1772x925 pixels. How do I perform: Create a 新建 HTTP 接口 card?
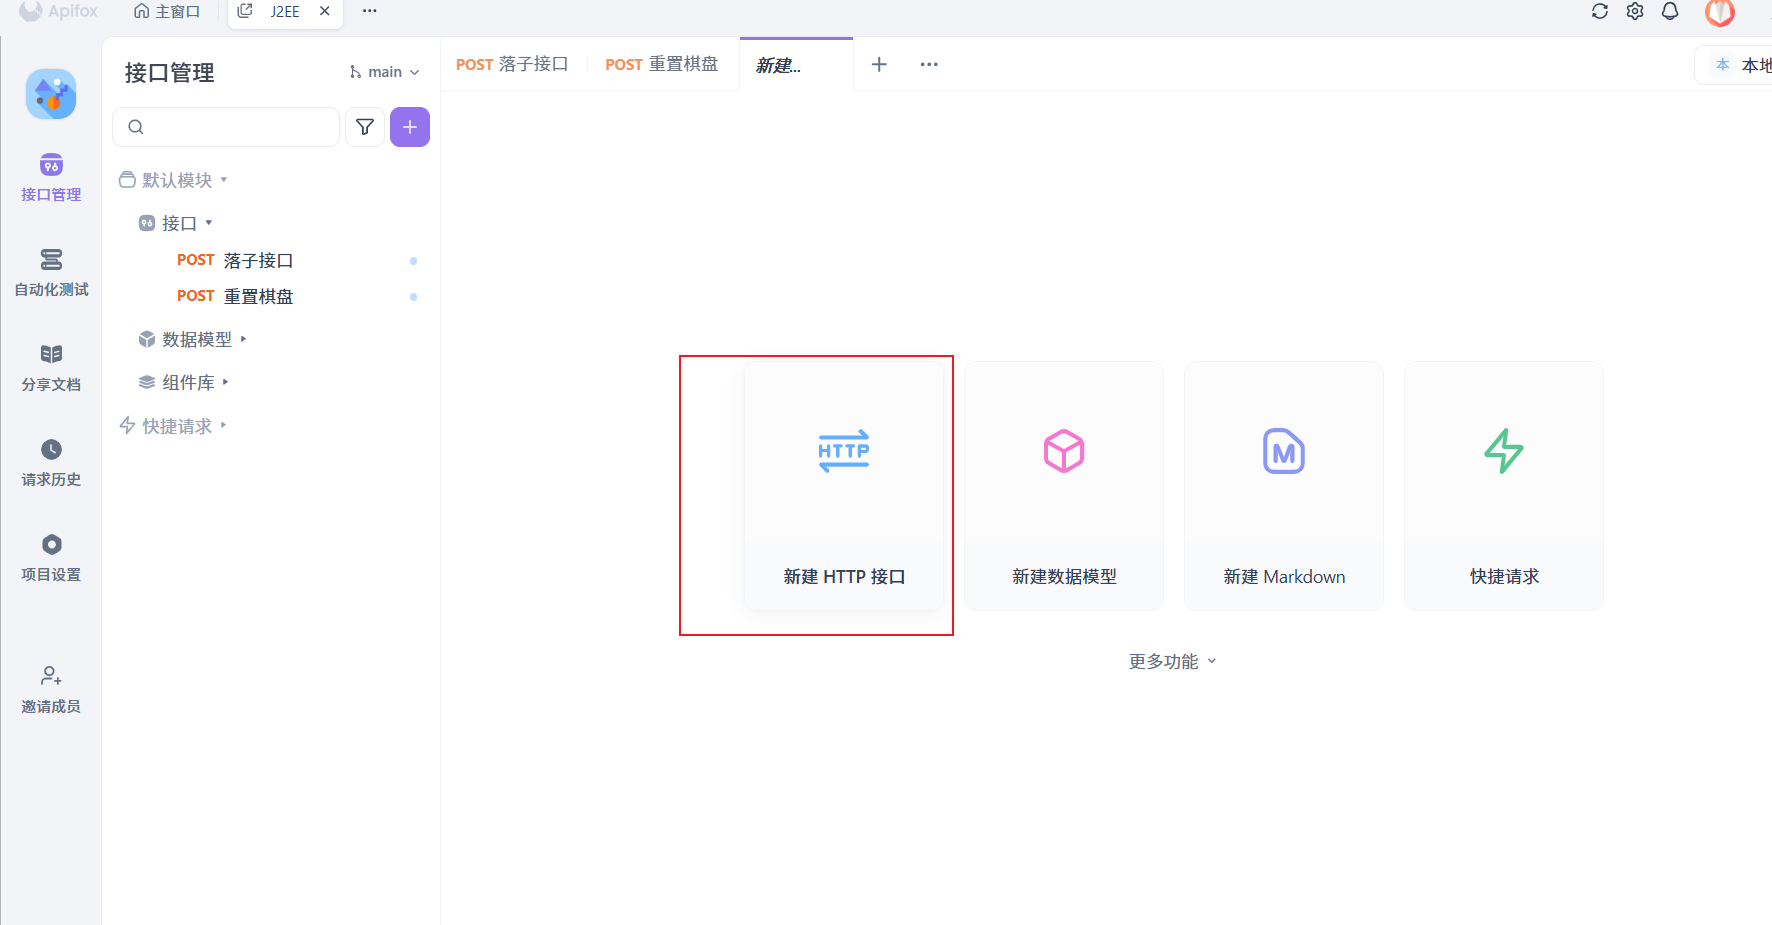[x=844, y=486]
